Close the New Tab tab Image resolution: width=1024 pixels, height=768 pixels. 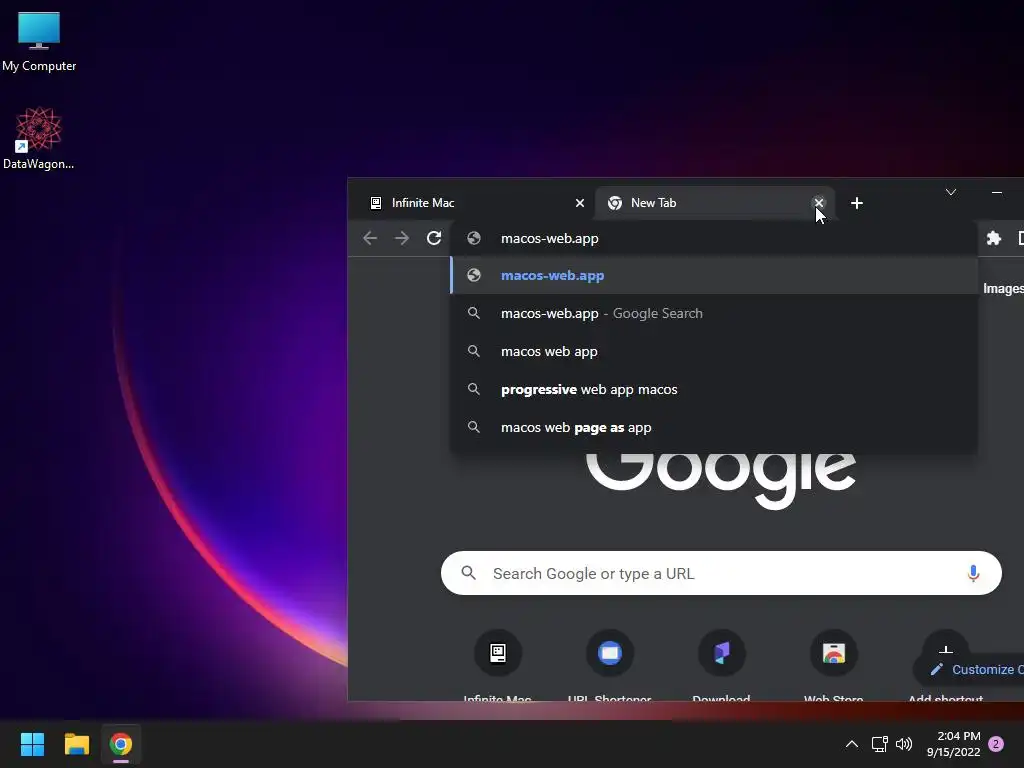point(818,203)
